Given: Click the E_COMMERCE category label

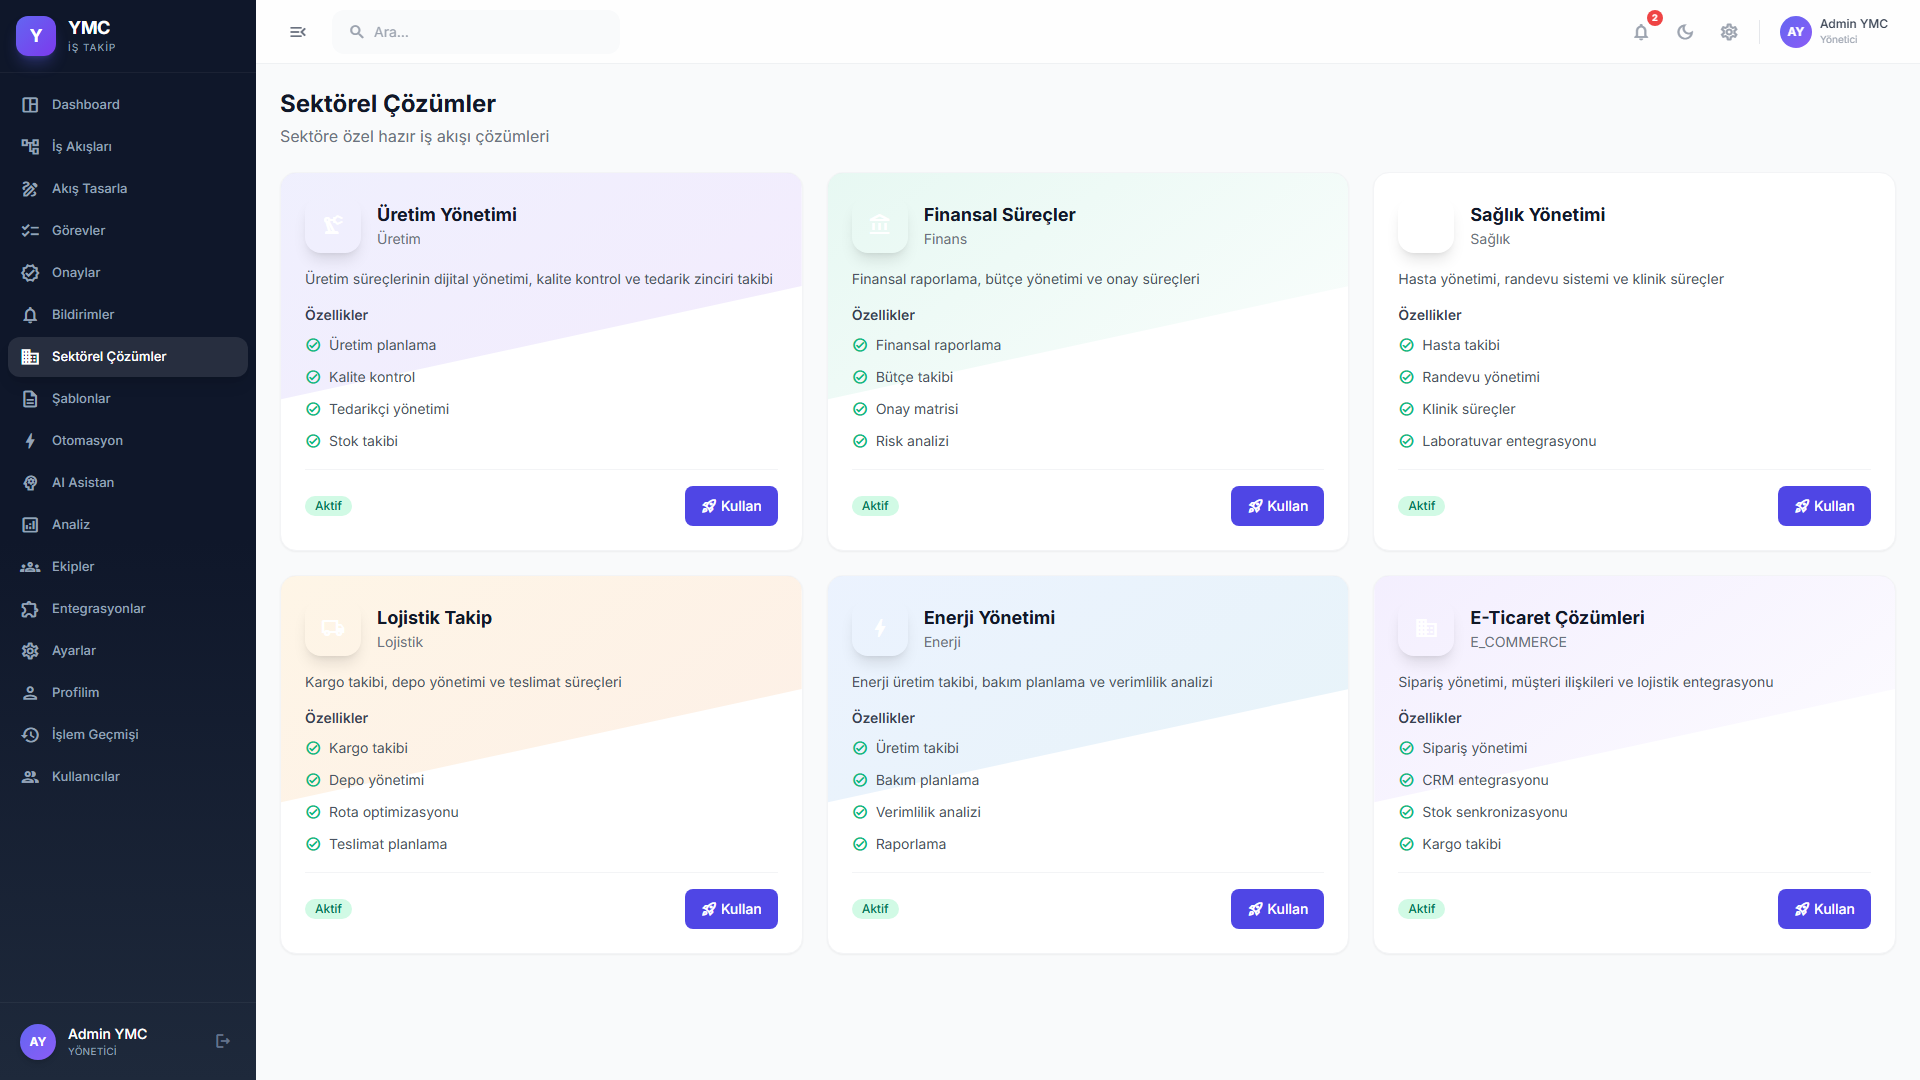Looking at the screenshot, I should pos(1518,642).
